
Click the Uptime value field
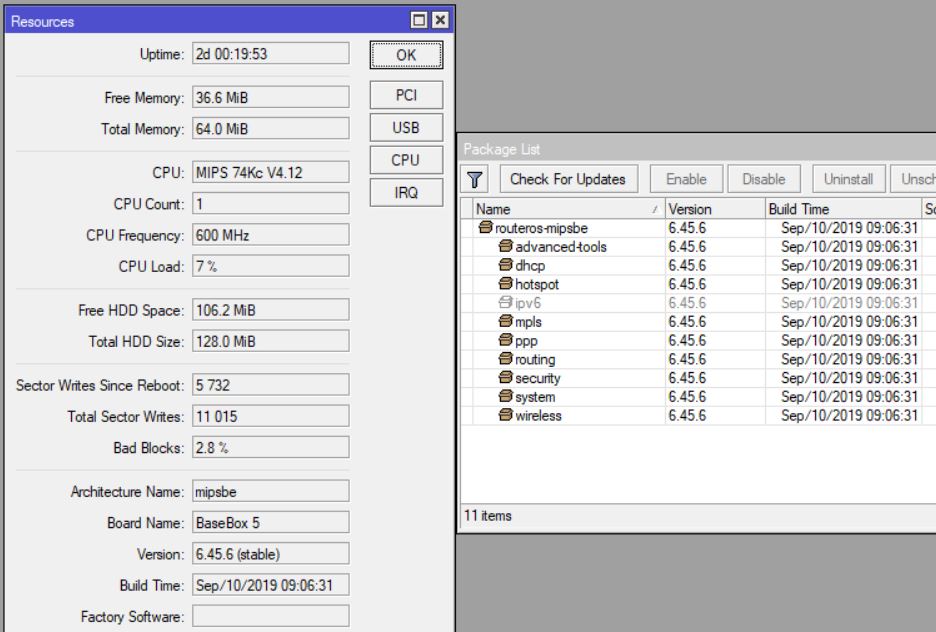tap(270, 53)
